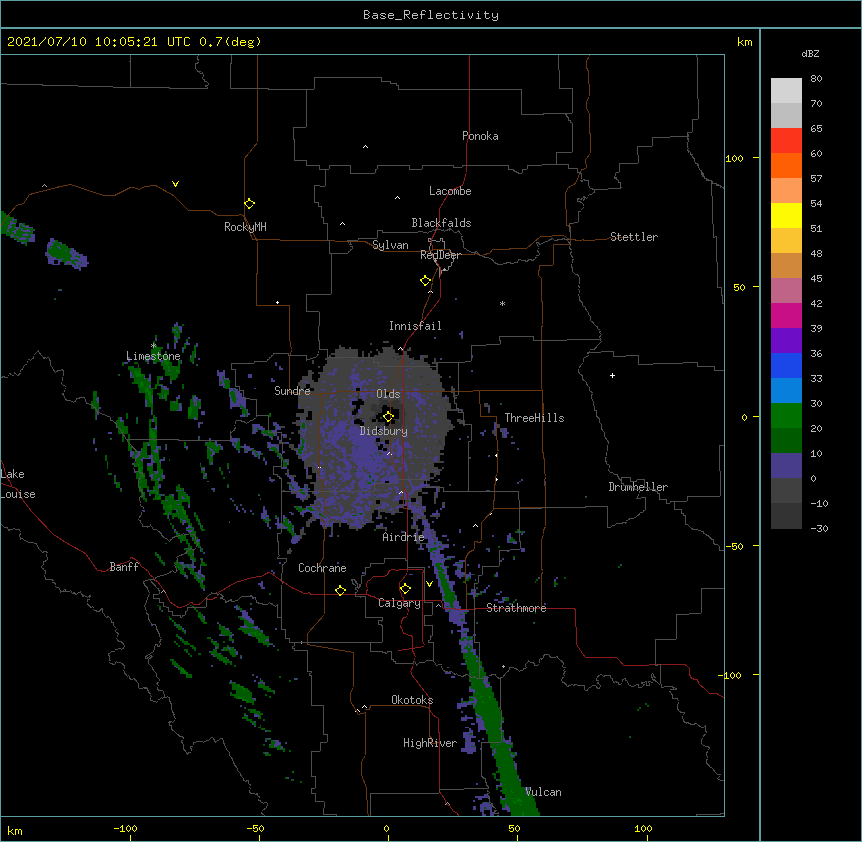Click the RockyMH label
The height and width of the screenshot is (842, 862).
tap(245, 227)
